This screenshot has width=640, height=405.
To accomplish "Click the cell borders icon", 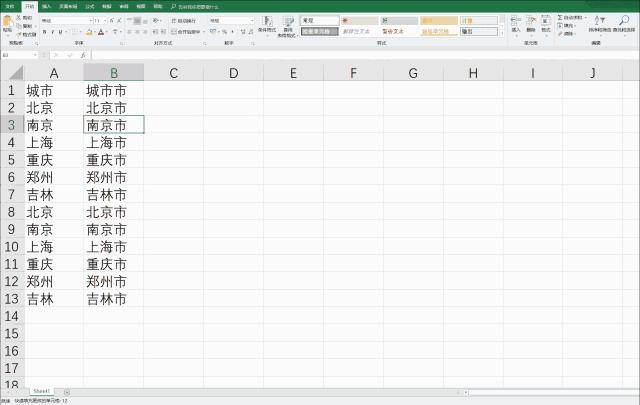I will click(75, 32).
